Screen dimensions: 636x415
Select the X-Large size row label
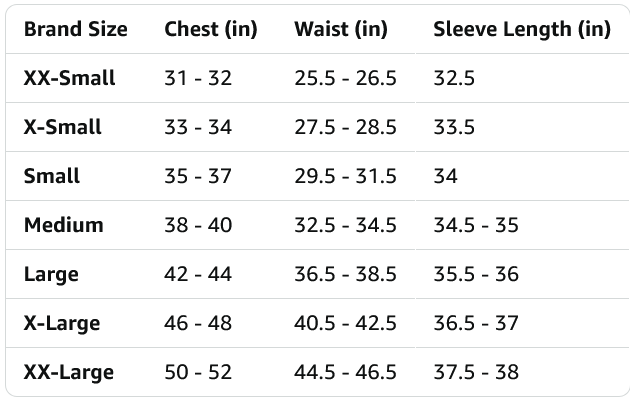[x=61, y=323]
